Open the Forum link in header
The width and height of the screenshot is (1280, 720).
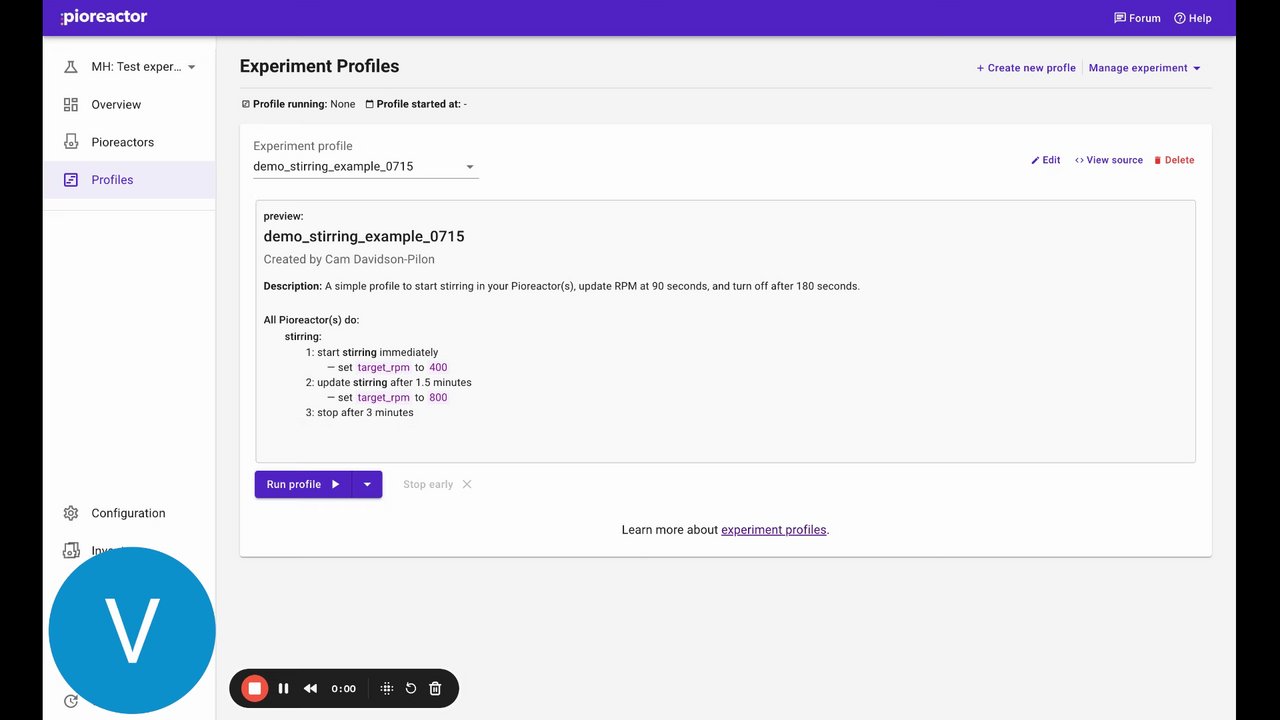1137,18
